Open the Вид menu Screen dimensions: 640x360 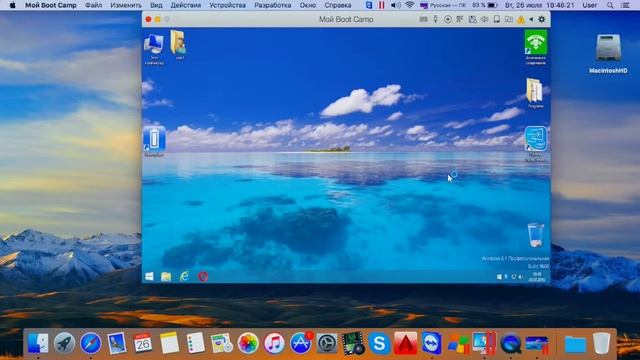[156, 5]
